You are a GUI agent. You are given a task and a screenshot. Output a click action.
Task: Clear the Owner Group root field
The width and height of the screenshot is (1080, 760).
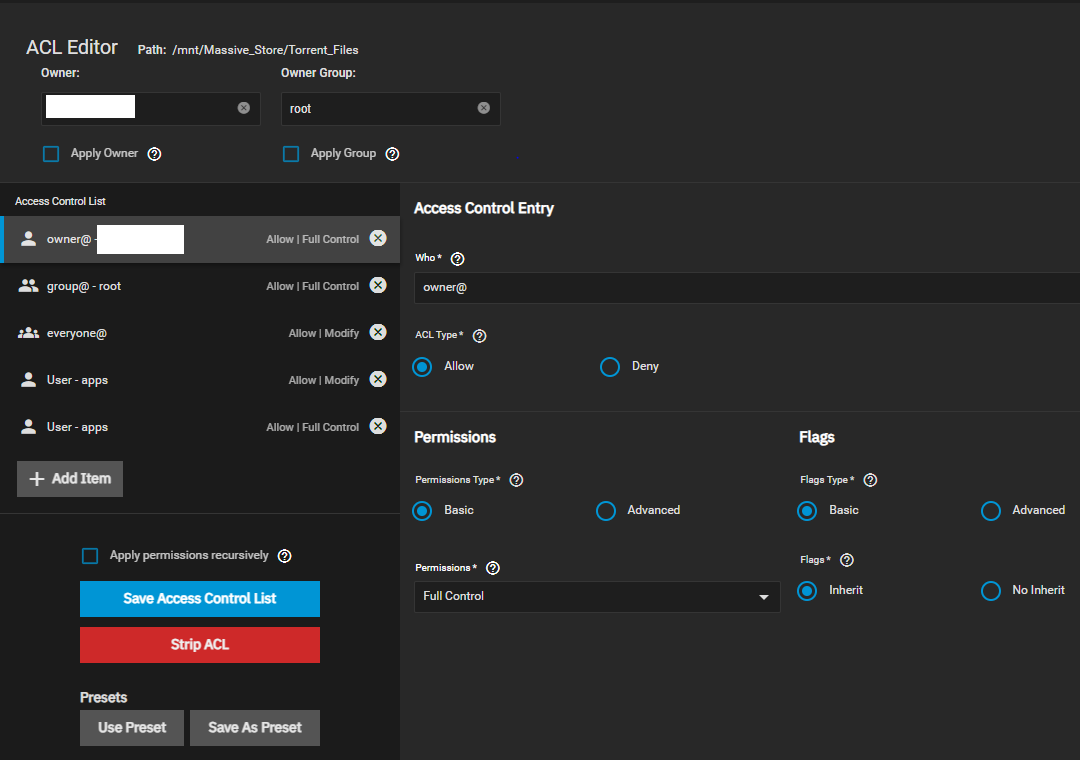pos(484,108)
